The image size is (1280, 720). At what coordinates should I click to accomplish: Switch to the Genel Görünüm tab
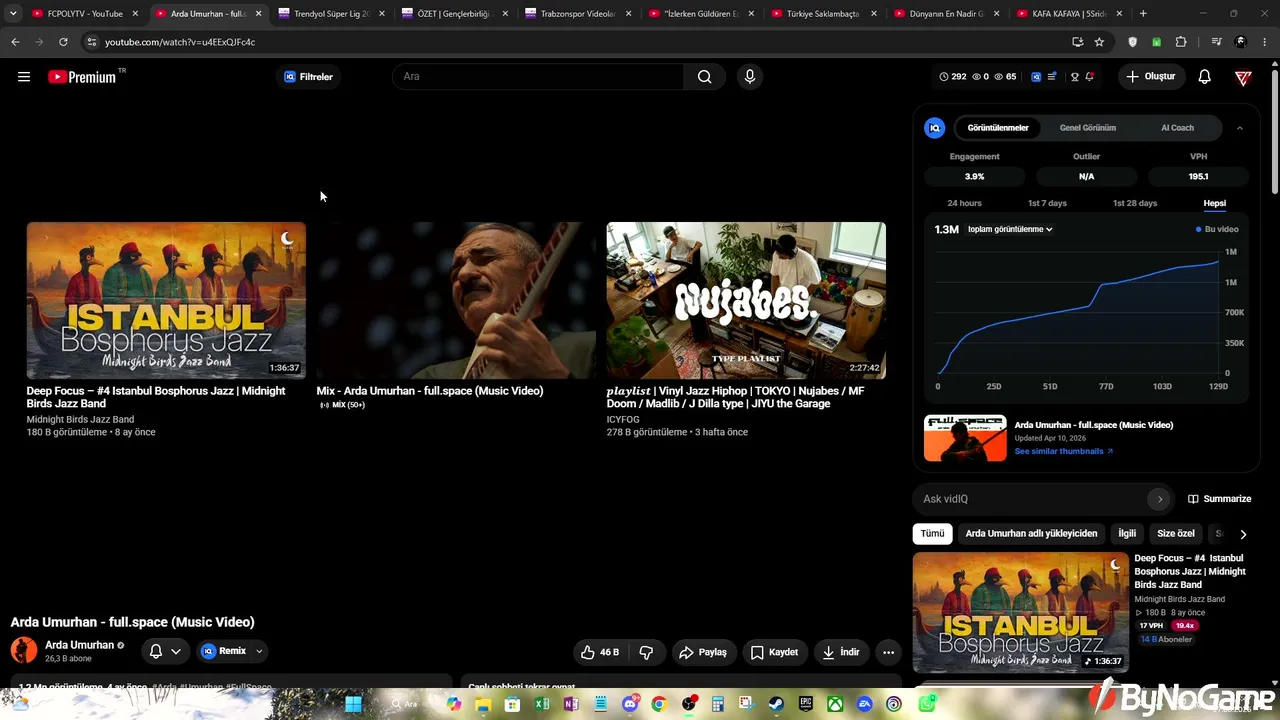1088,128
